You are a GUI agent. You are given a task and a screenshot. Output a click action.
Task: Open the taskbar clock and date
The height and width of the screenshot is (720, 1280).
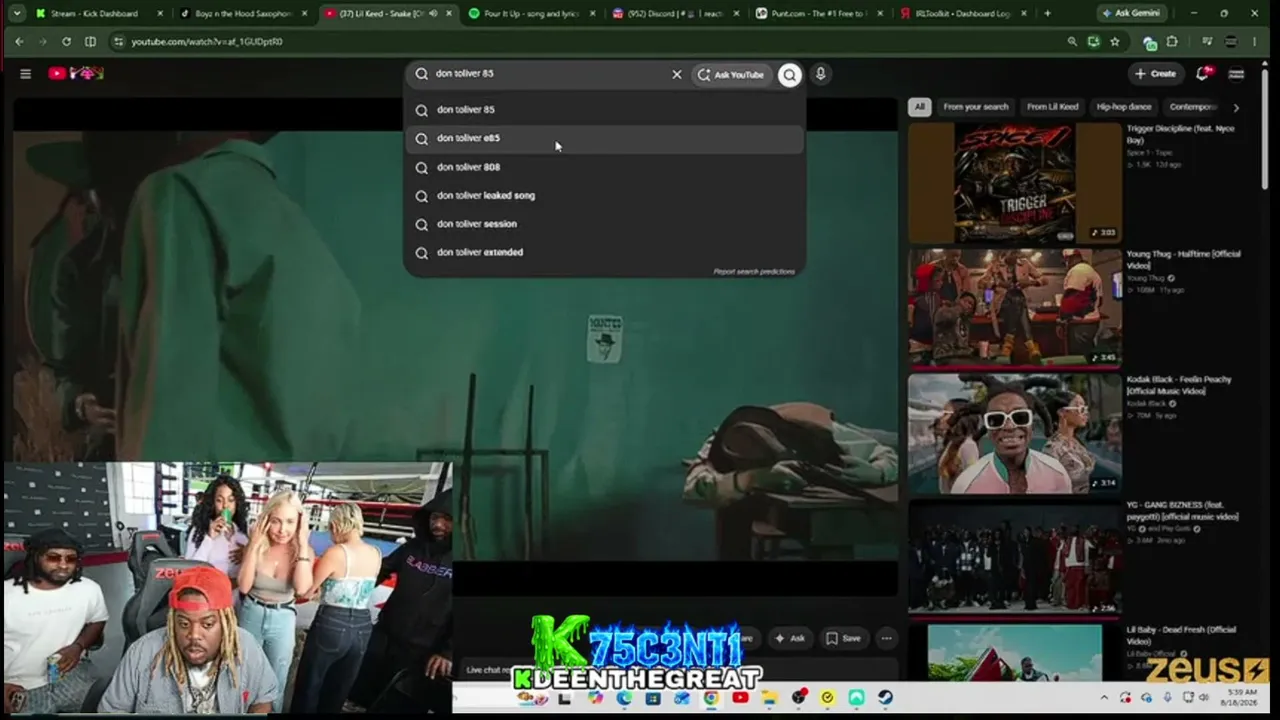click(x=1241, y=698)
